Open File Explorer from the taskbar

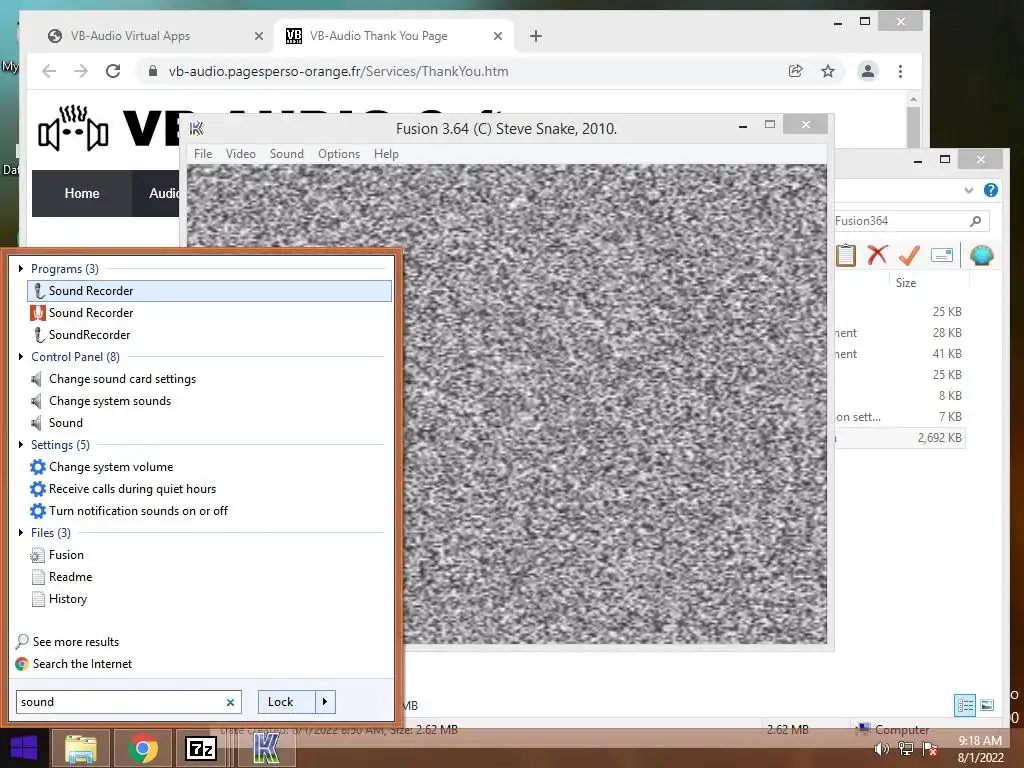[80, 748]
